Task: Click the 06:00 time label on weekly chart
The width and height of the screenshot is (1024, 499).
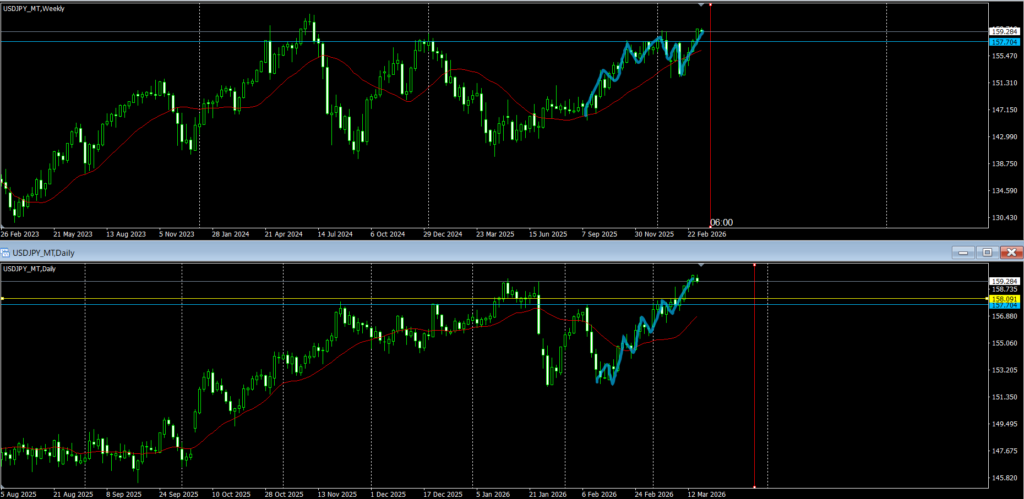Action: click(x=721, y=222)
